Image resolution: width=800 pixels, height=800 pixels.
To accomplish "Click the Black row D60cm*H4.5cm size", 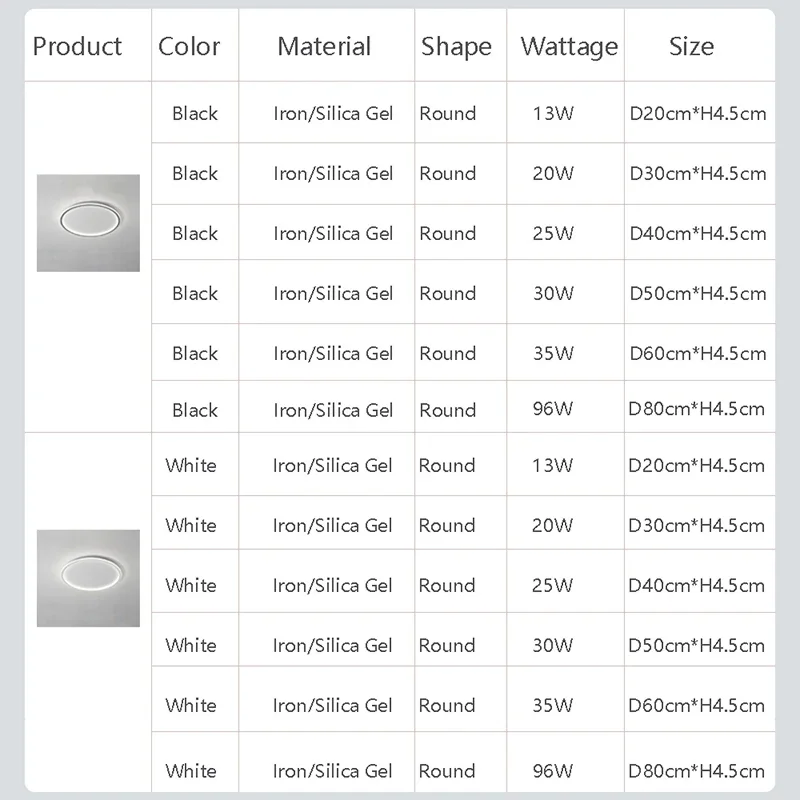I will [698, 354].
